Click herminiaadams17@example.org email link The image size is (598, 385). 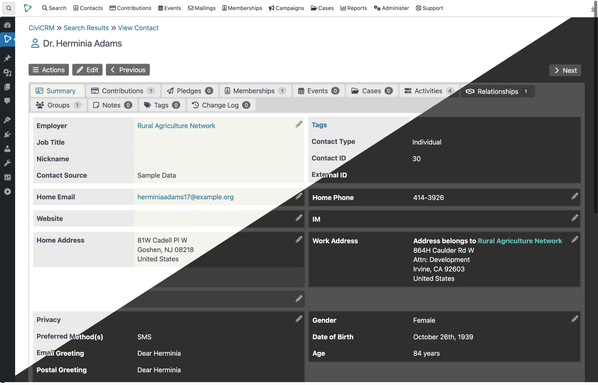pos(185,197)
